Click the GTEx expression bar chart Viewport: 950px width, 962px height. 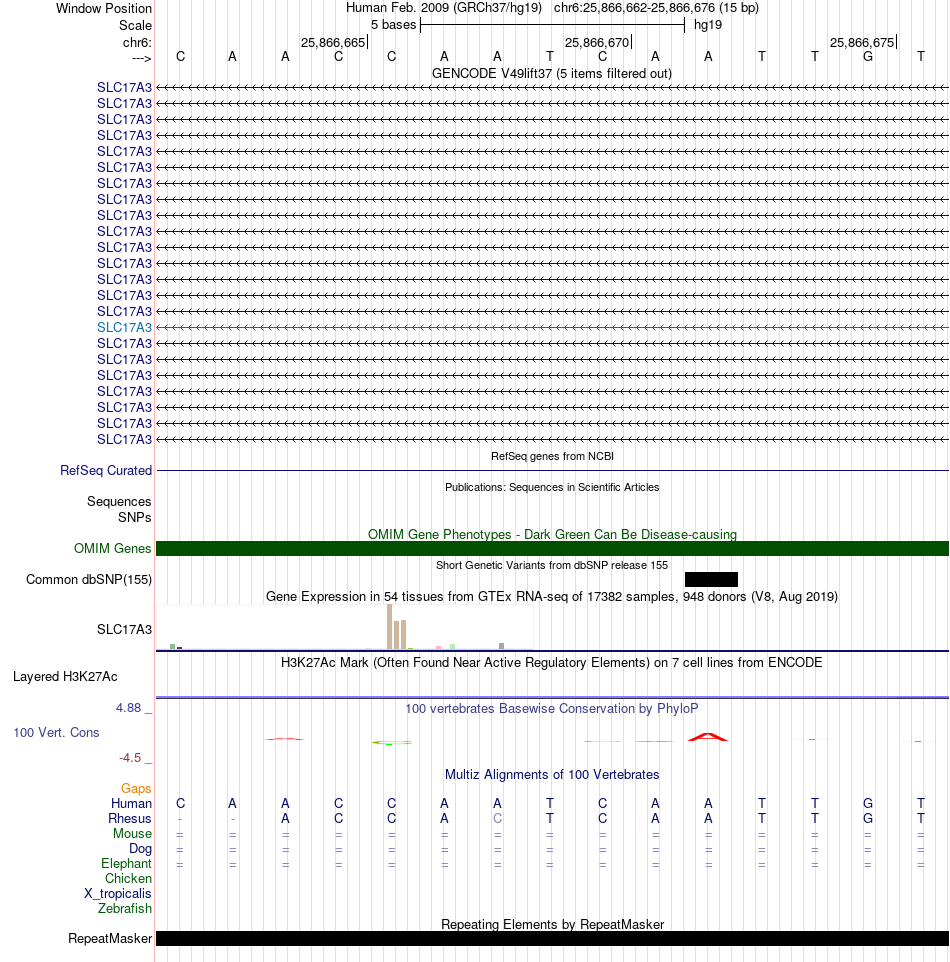coord(345,627)
